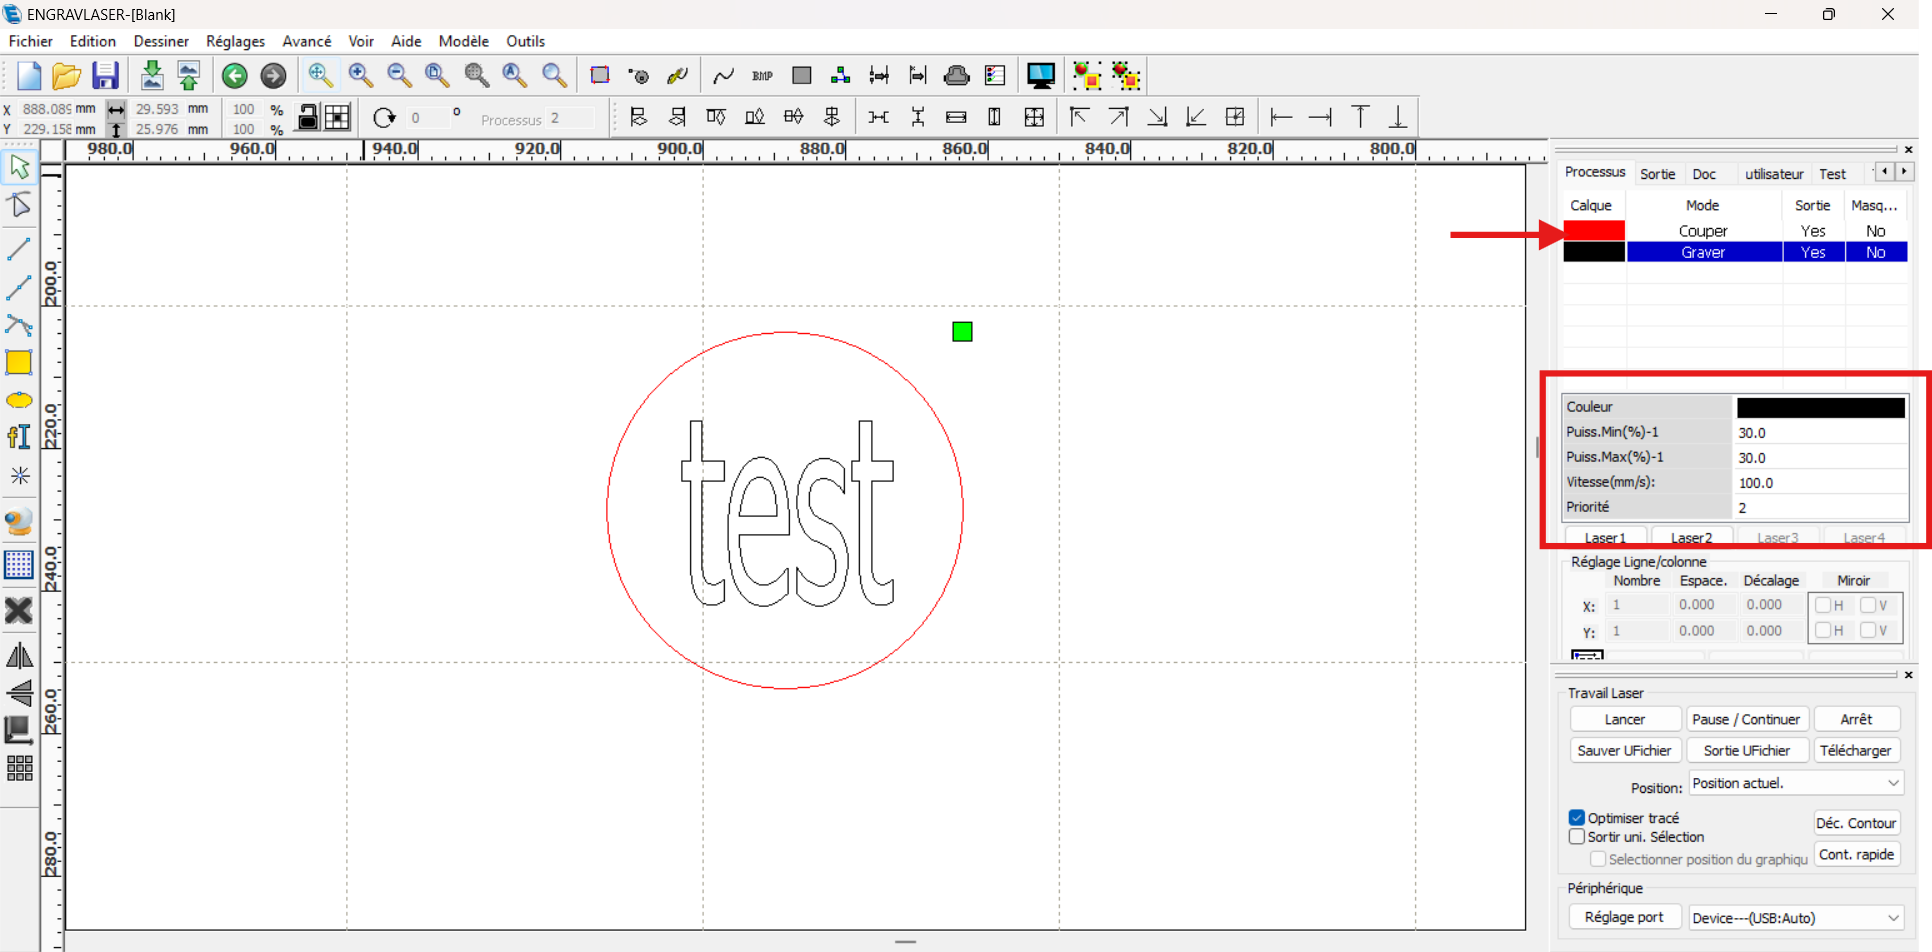Click the Vitesse(mm/s) value 100.0
Image resolution: width=1932 pixels, height=952 pixels.
tap(1820, 482)
